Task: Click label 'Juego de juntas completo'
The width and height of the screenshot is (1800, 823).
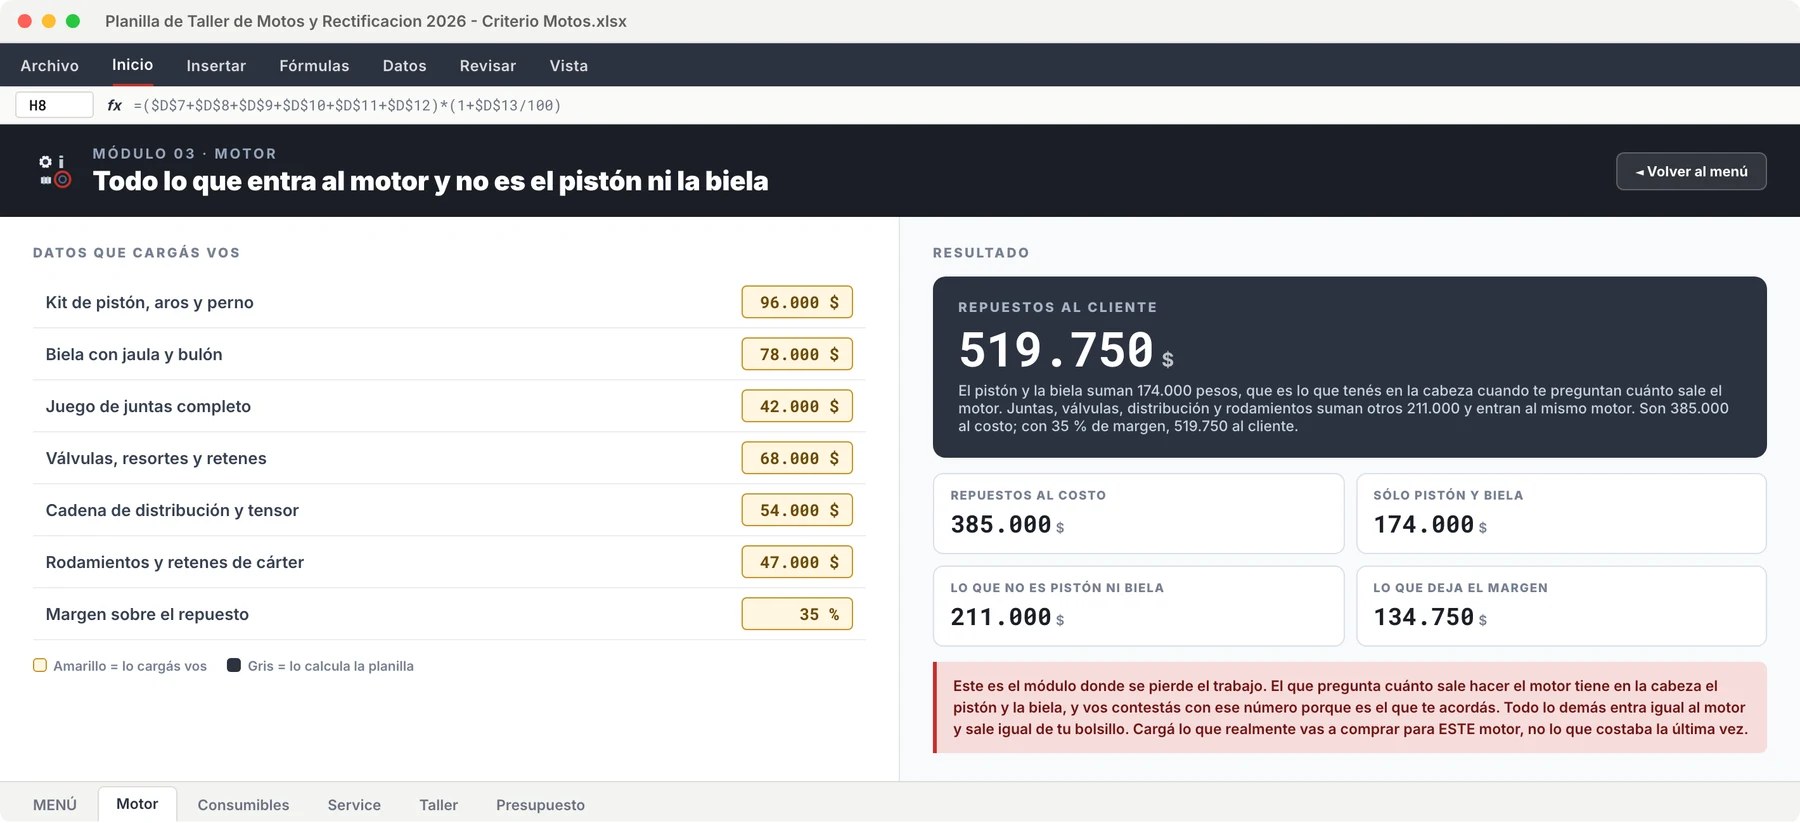Action: coord(148,406)
